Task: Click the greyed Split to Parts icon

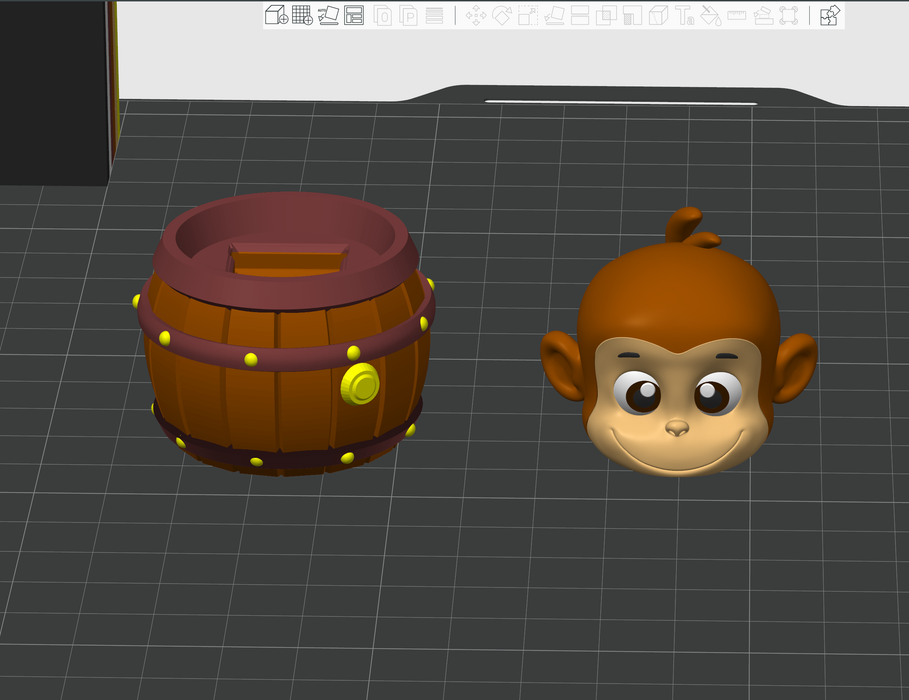Action: (x=409, y=15)
